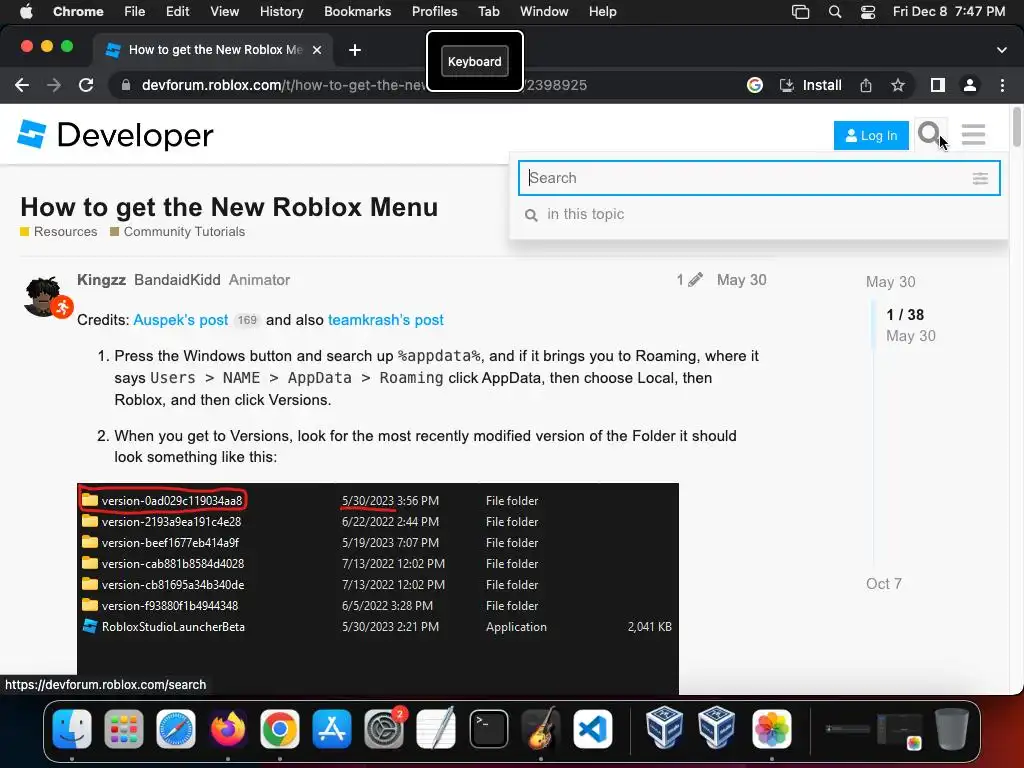
Task: Click Spotlight search in menu bar
Action: click(835, 12)
